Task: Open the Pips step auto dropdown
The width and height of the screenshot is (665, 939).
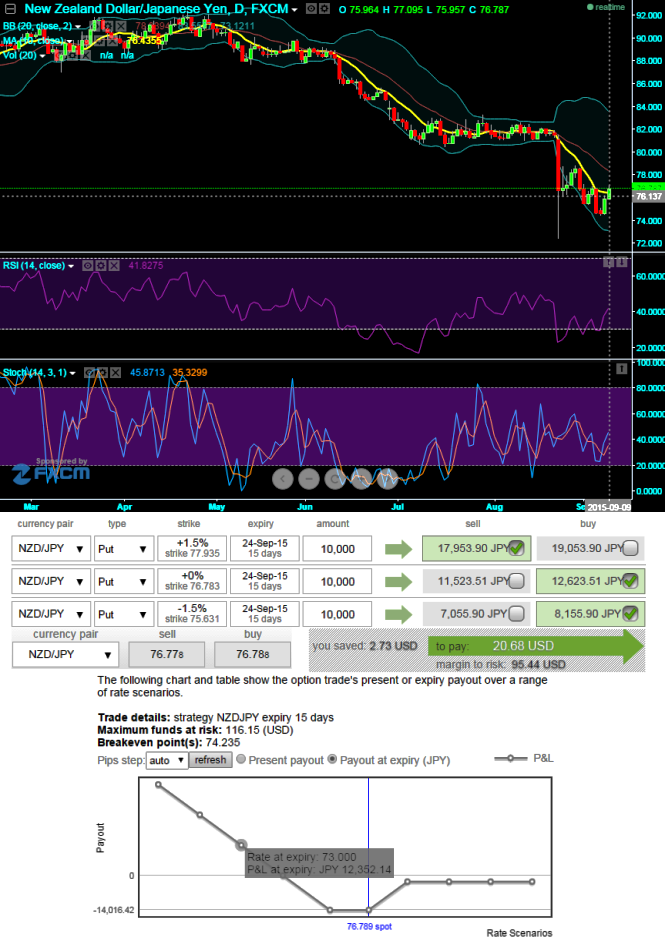Action: (167, 760)
